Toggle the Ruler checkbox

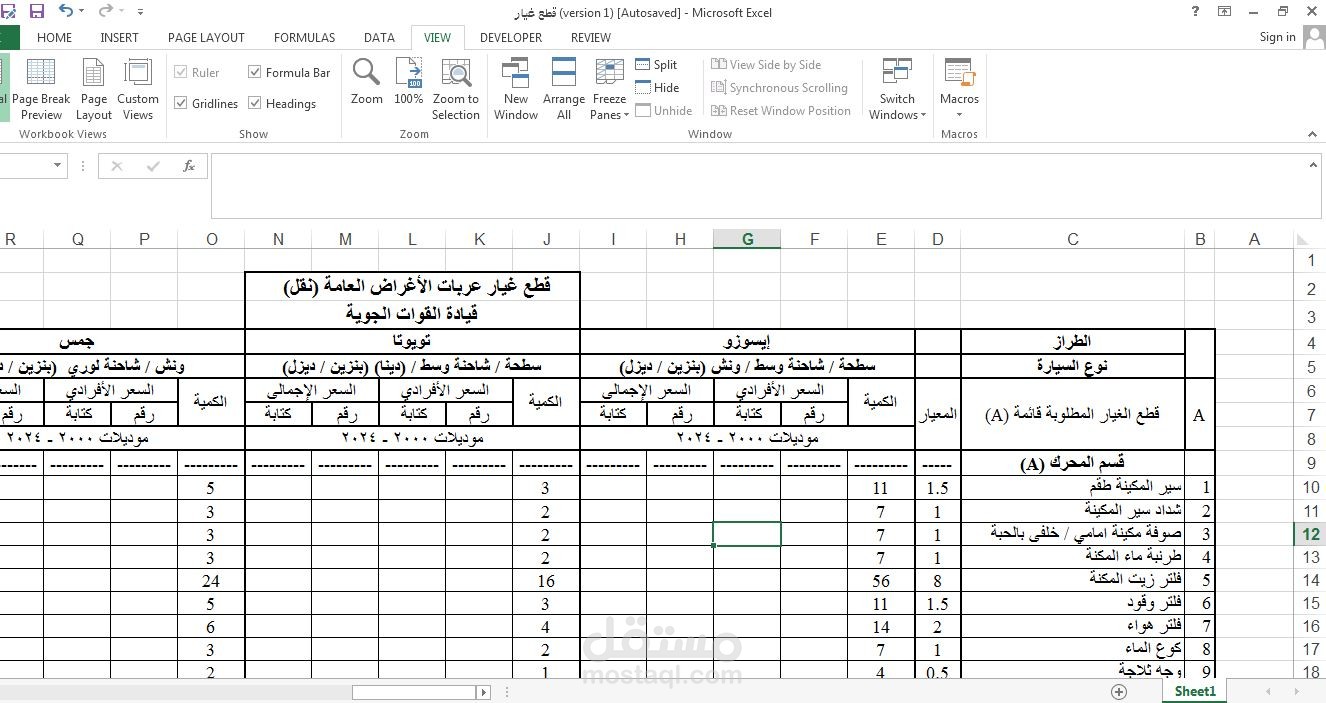pos(181,72)
